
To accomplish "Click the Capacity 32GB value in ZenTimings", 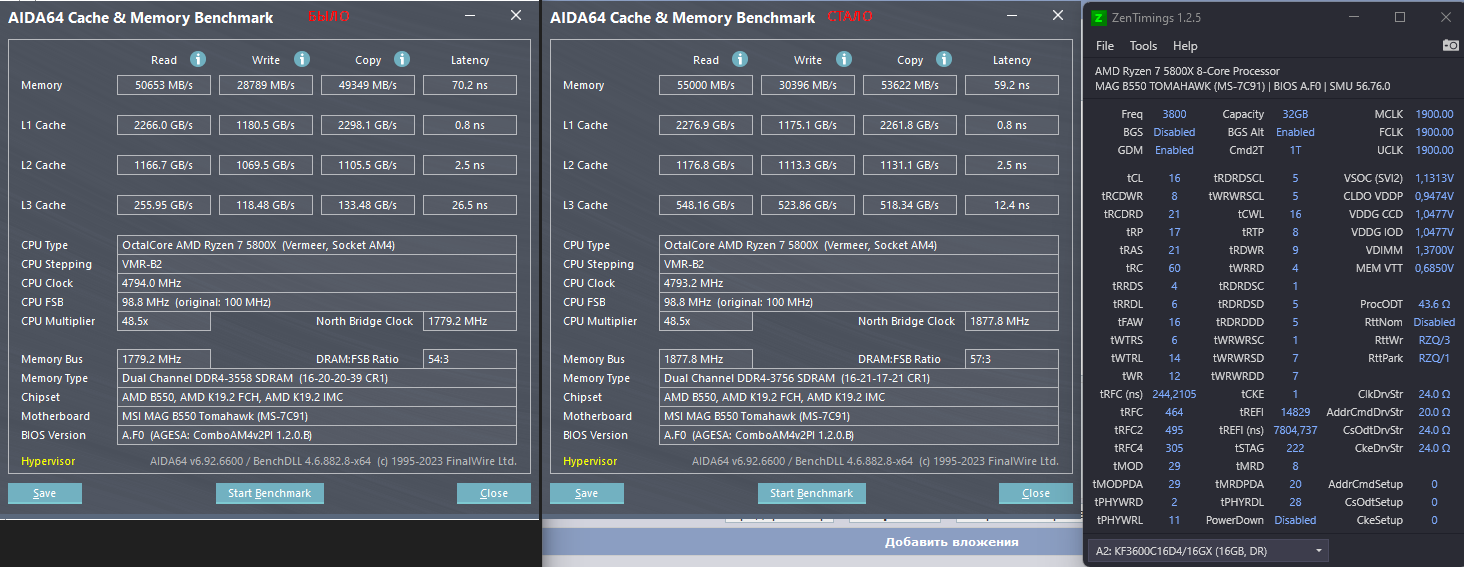I will pyautogui.click(x=1295, y=114).
